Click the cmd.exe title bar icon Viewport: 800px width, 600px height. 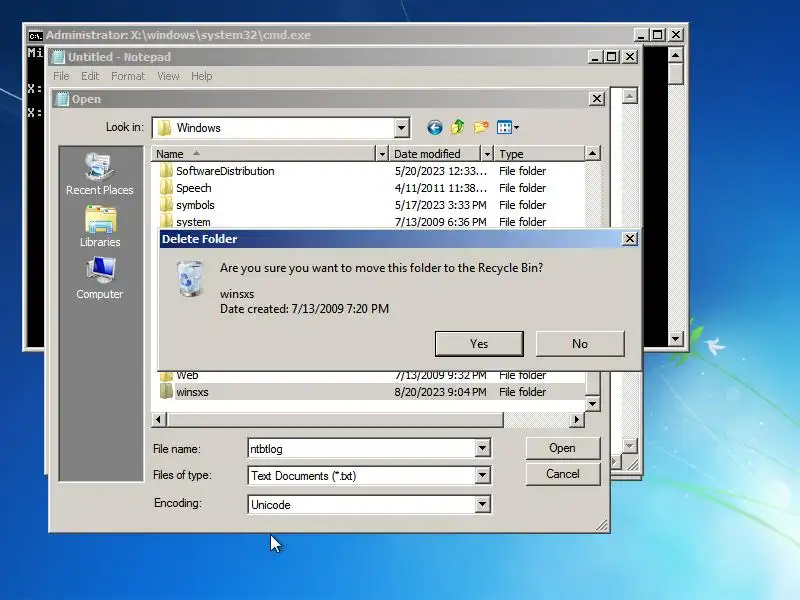(x=35, y=35)
